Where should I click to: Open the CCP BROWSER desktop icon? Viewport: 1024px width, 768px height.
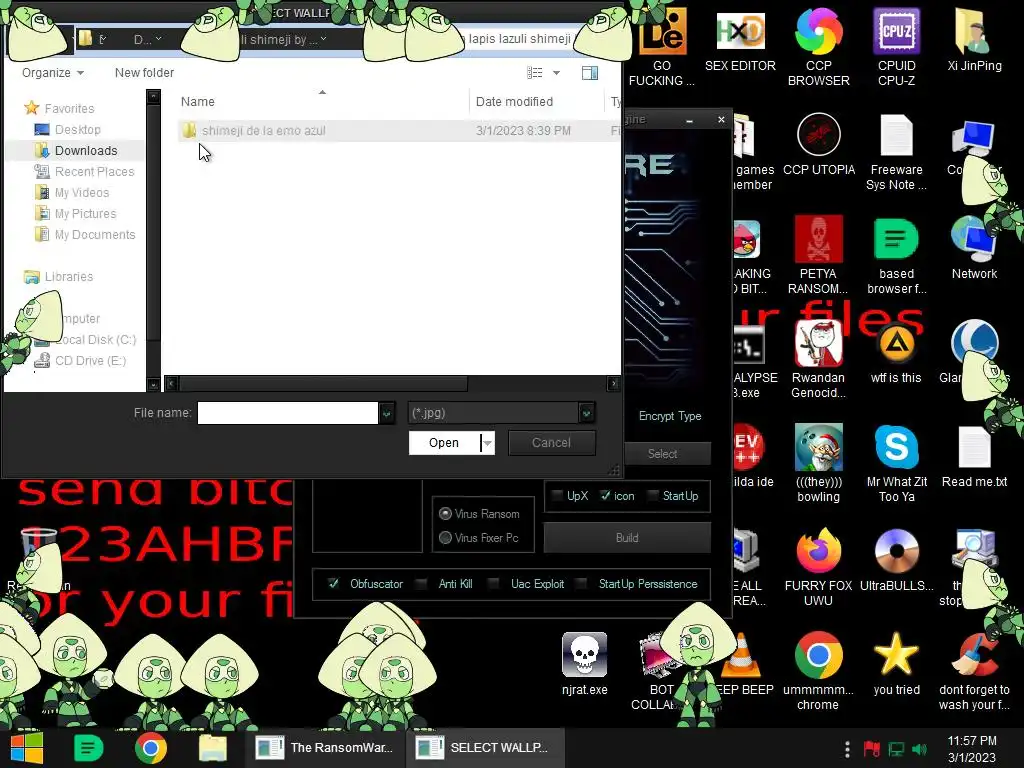point(818,47)
